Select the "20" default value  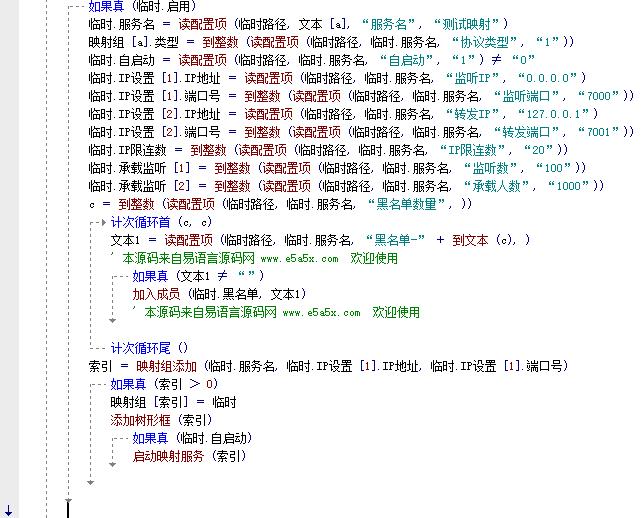538,150
